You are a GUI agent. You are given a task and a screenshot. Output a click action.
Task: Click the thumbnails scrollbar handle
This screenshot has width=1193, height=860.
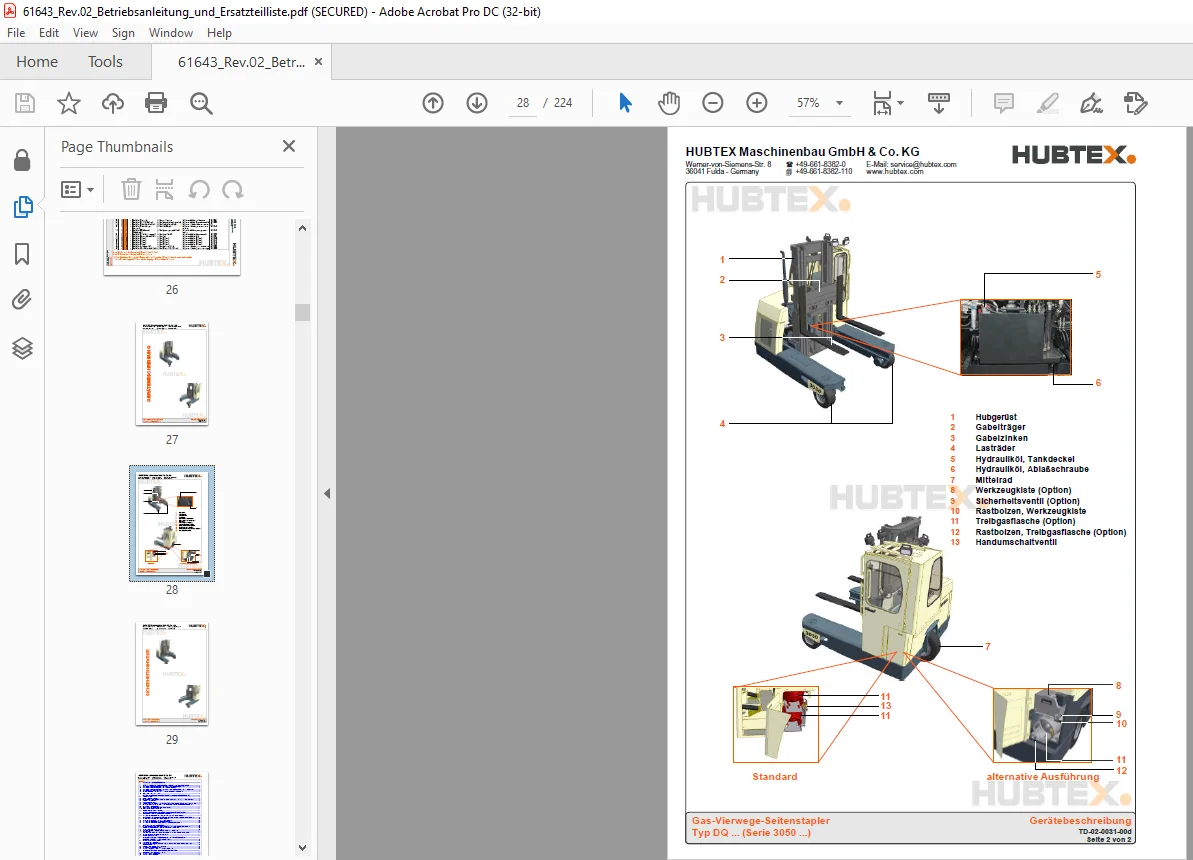(x=302, y=313)
